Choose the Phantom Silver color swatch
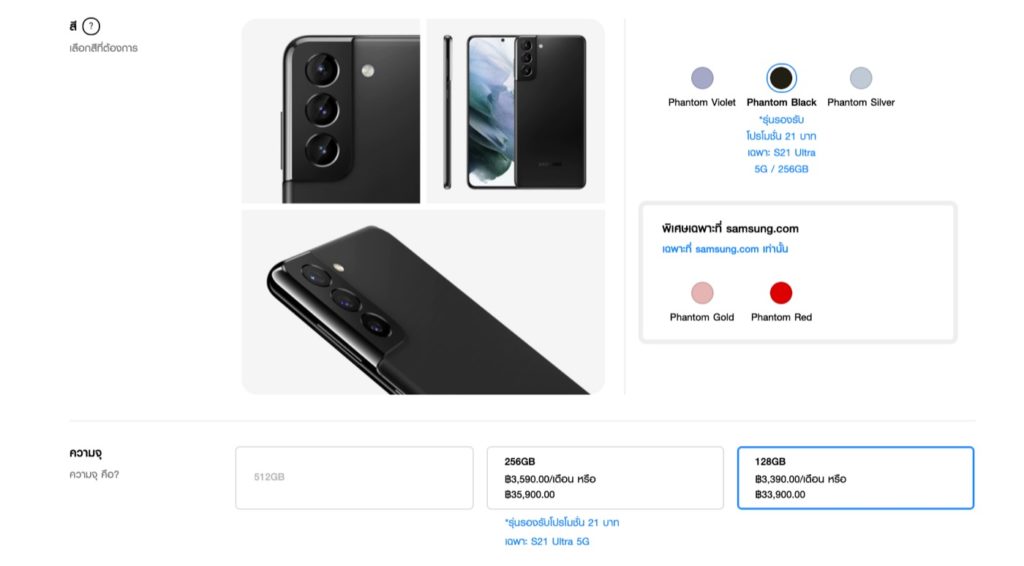The width and height of the screenshot is (1024, 566). click(861, 78)
